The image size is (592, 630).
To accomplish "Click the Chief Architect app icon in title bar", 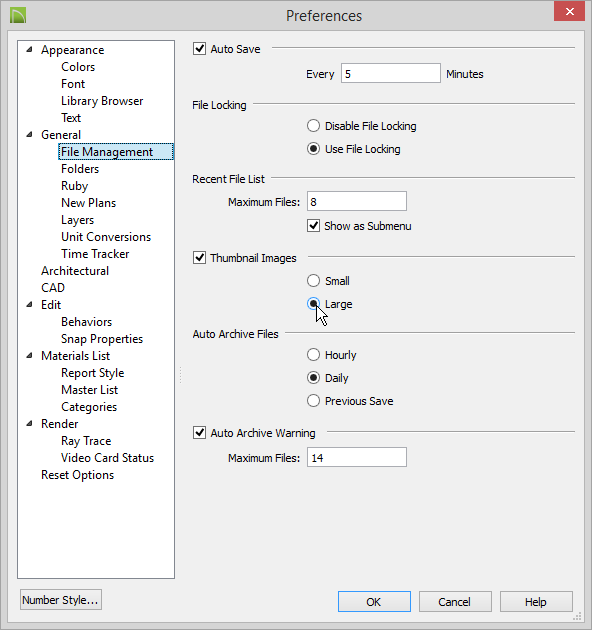I will (18, 15).
